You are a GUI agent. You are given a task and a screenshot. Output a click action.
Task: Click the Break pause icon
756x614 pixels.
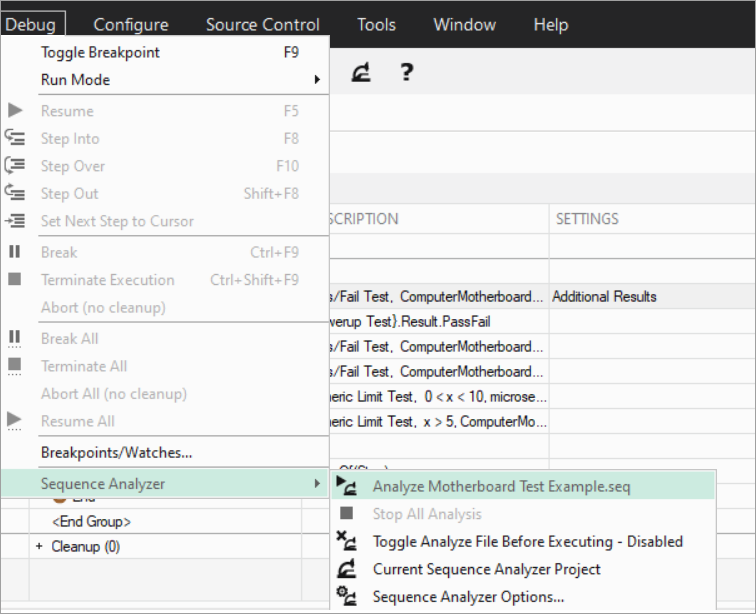(x=15, y=251)
